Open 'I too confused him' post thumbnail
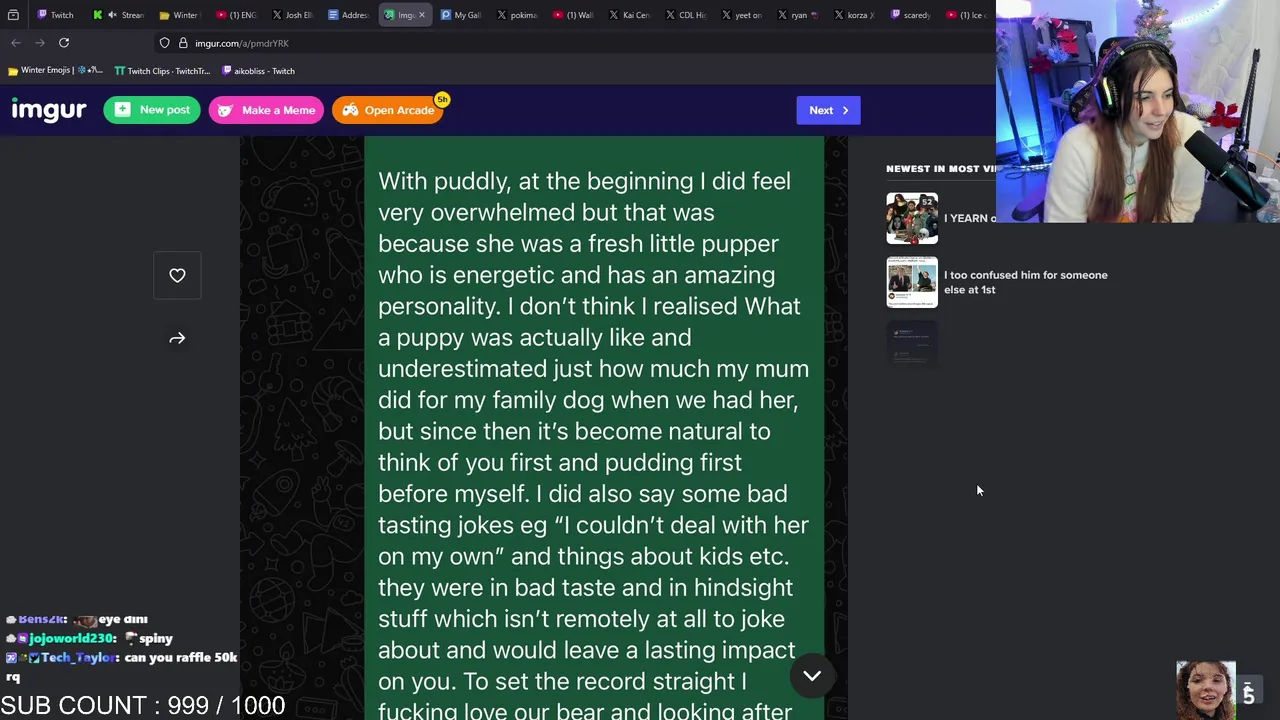Screen dimensions: 1280x720 click(x=912, y=282)
